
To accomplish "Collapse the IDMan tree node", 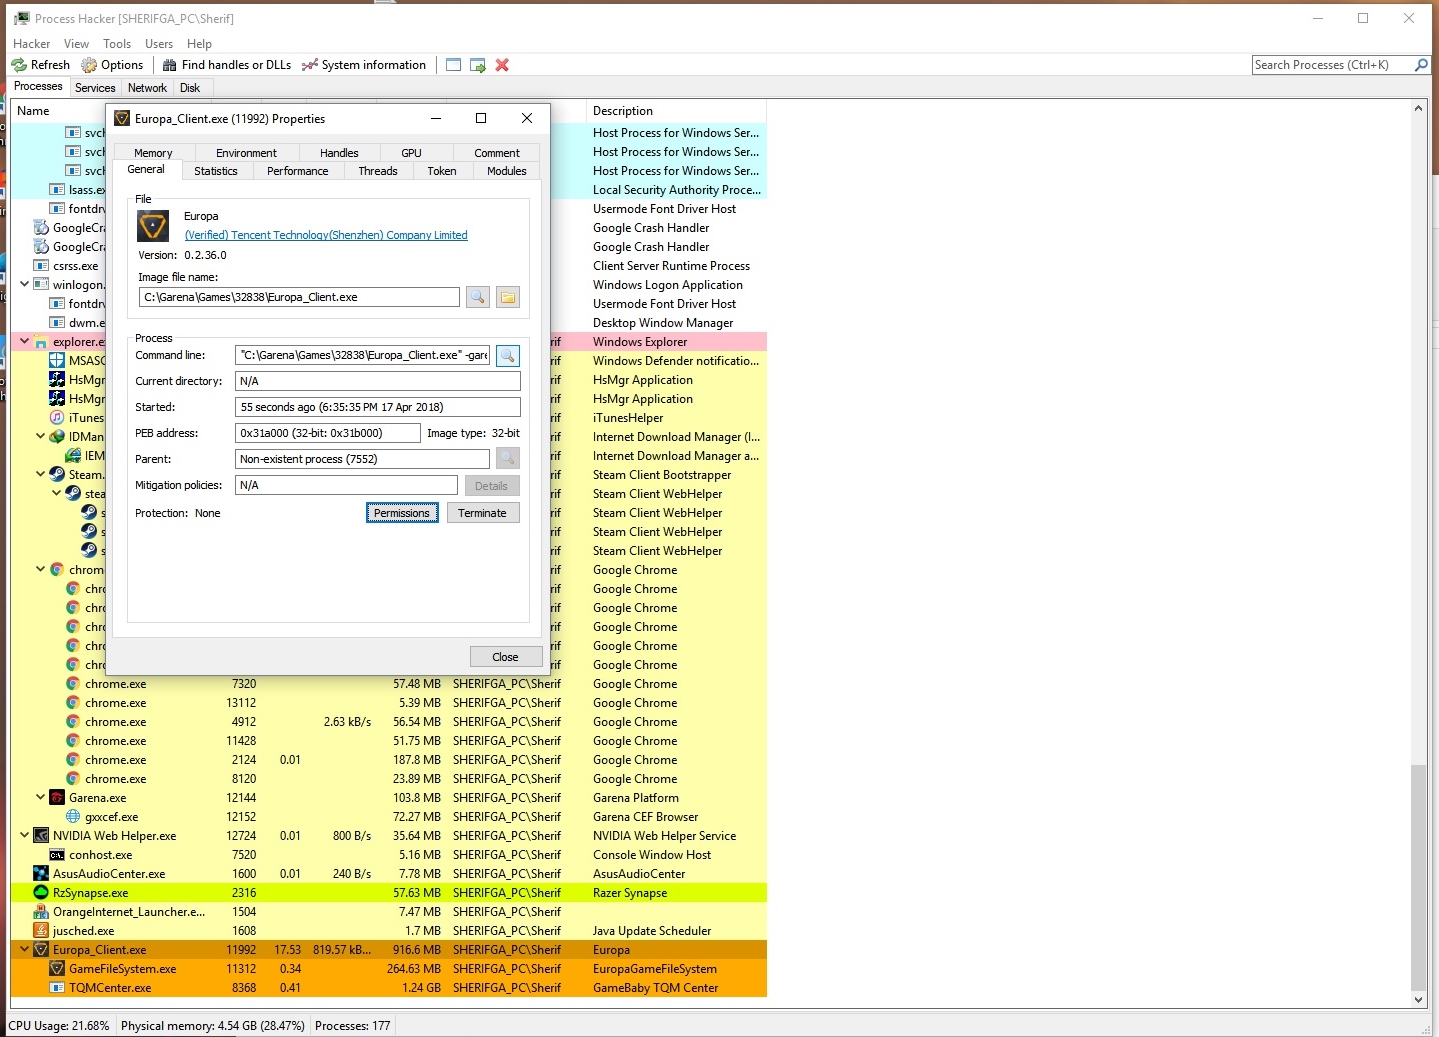I will [40, 437].
